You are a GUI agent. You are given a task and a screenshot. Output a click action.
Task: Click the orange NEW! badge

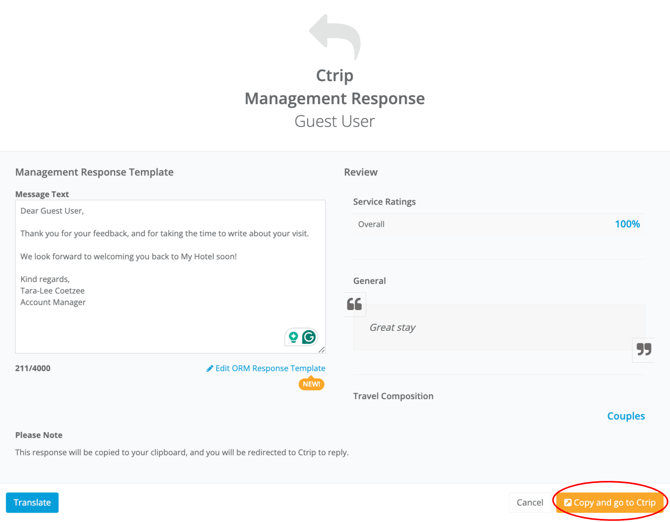[x=311, y=384]
